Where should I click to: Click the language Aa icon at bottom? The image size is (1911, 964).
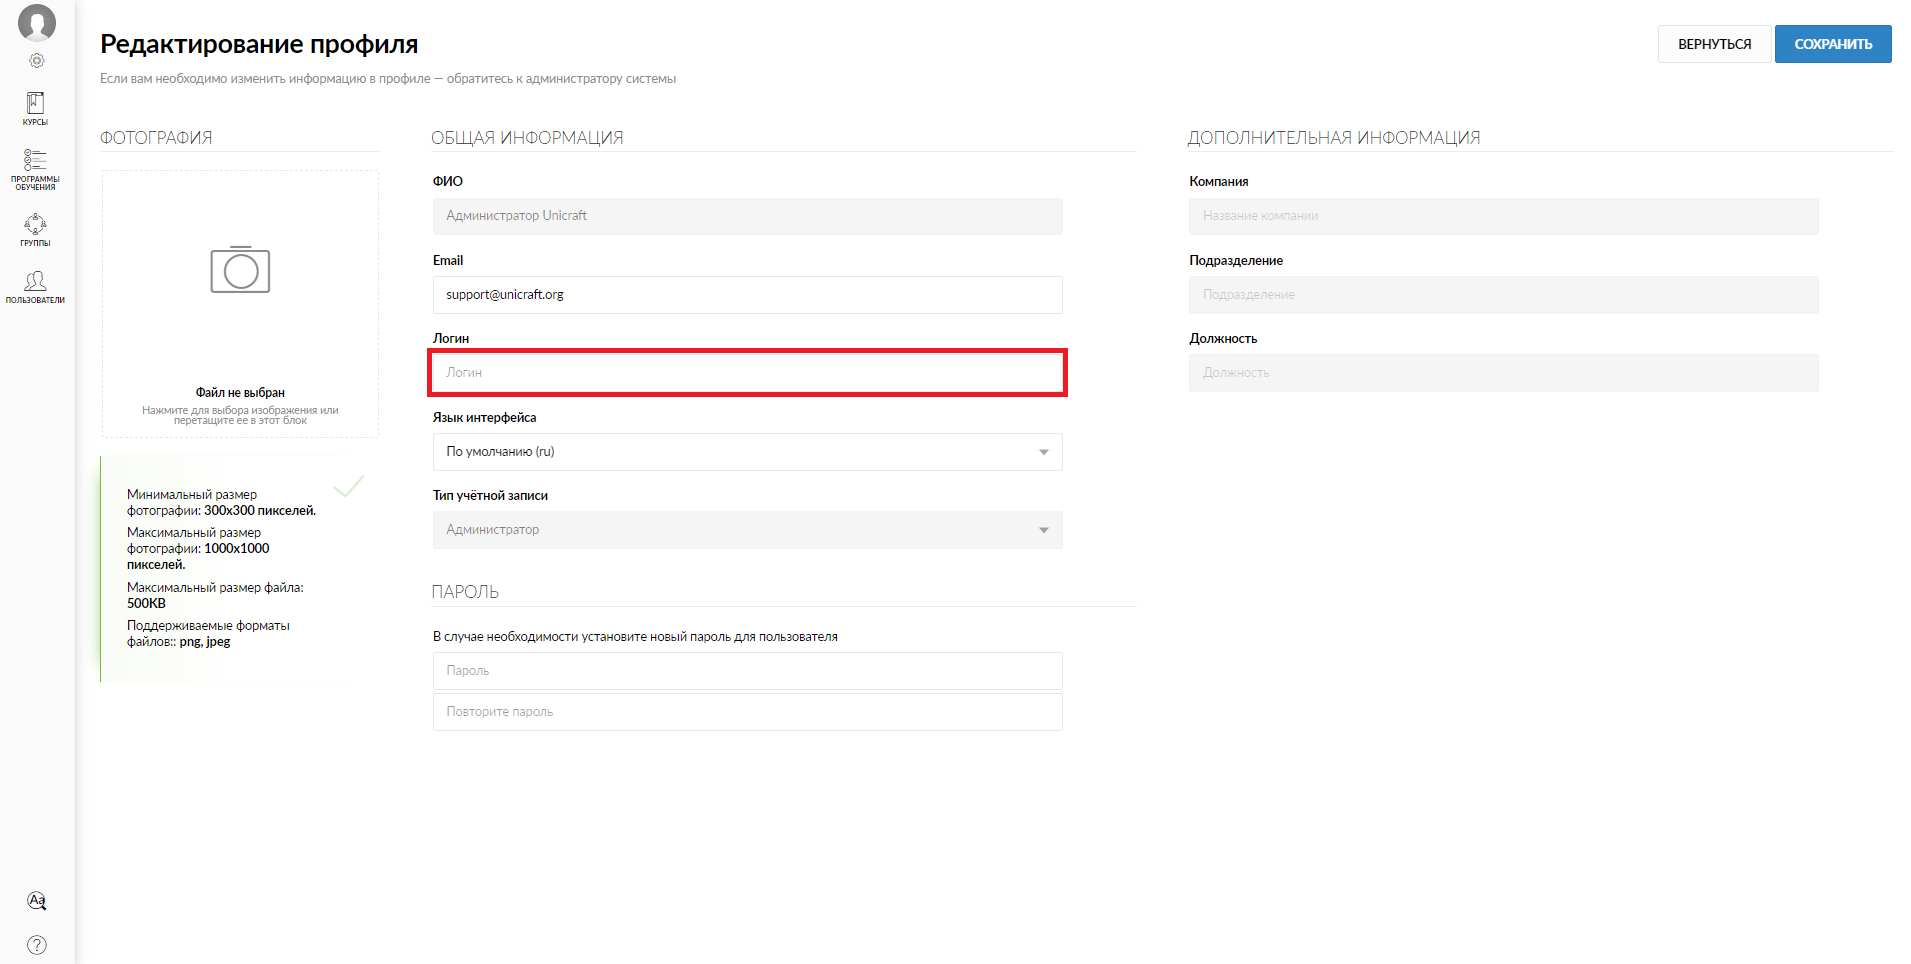click(x=37, y=901)
